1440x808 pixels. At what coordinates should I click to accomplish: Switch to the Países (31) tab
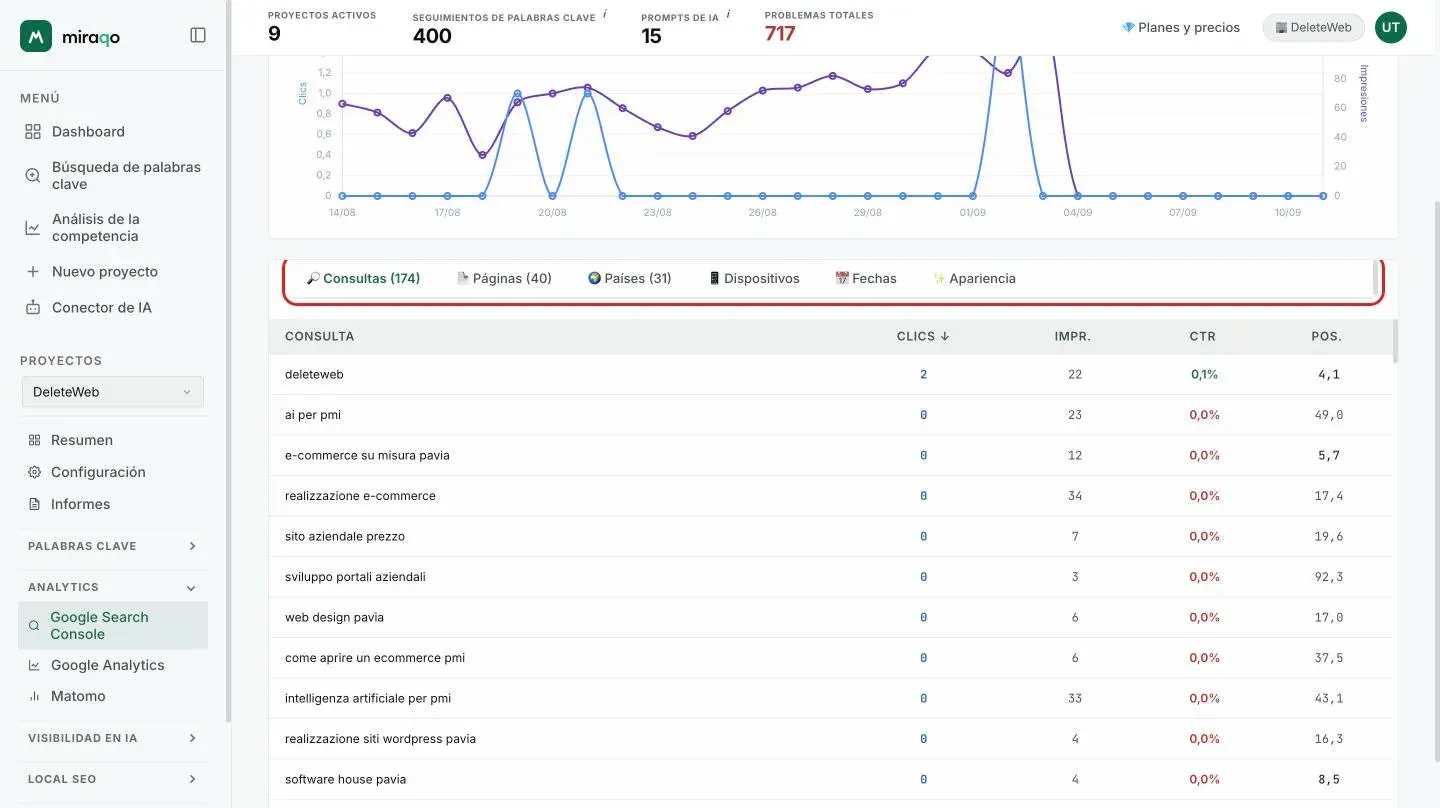[629, 279]
